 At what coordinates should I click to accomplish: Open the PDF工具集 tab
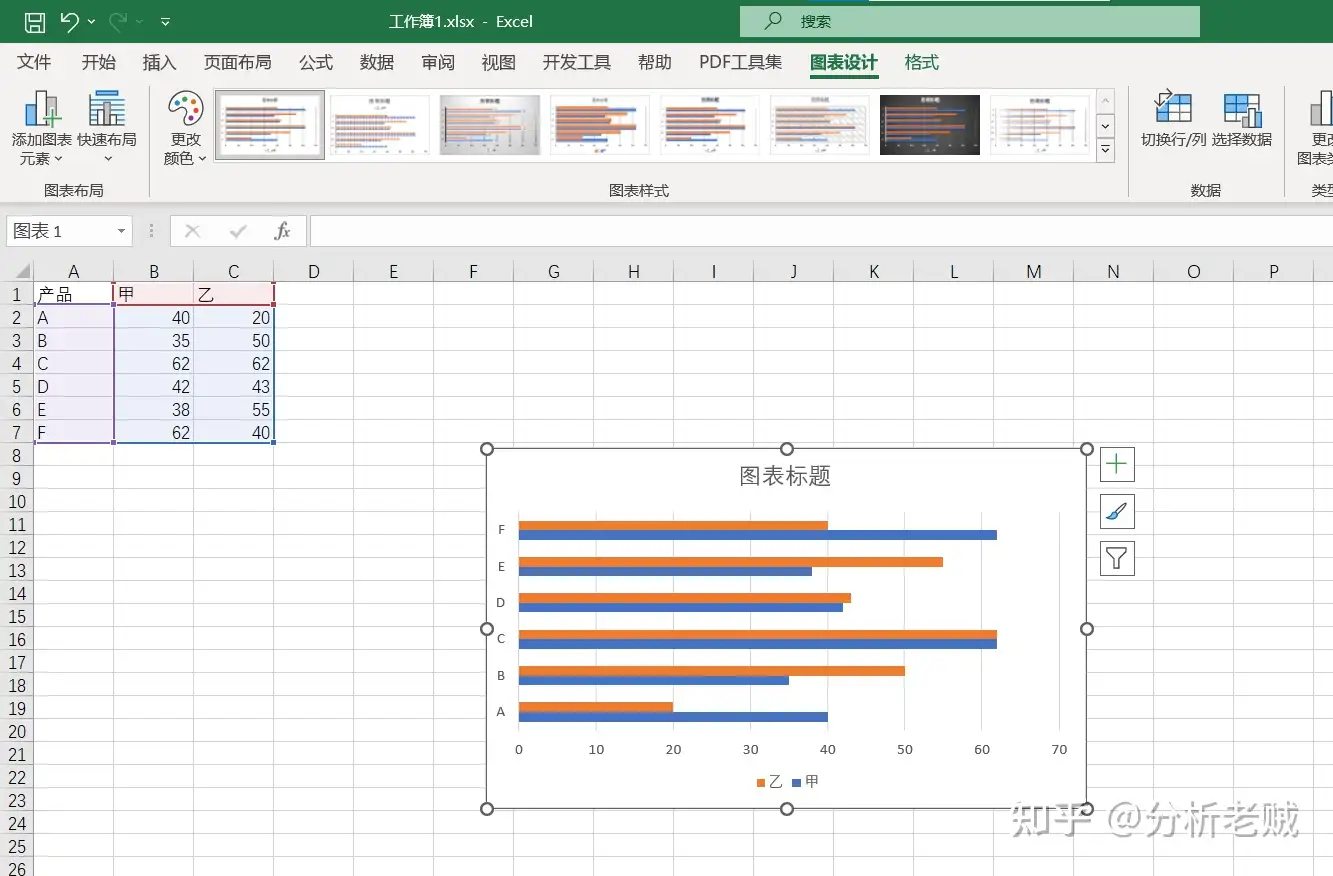(741, 62)
